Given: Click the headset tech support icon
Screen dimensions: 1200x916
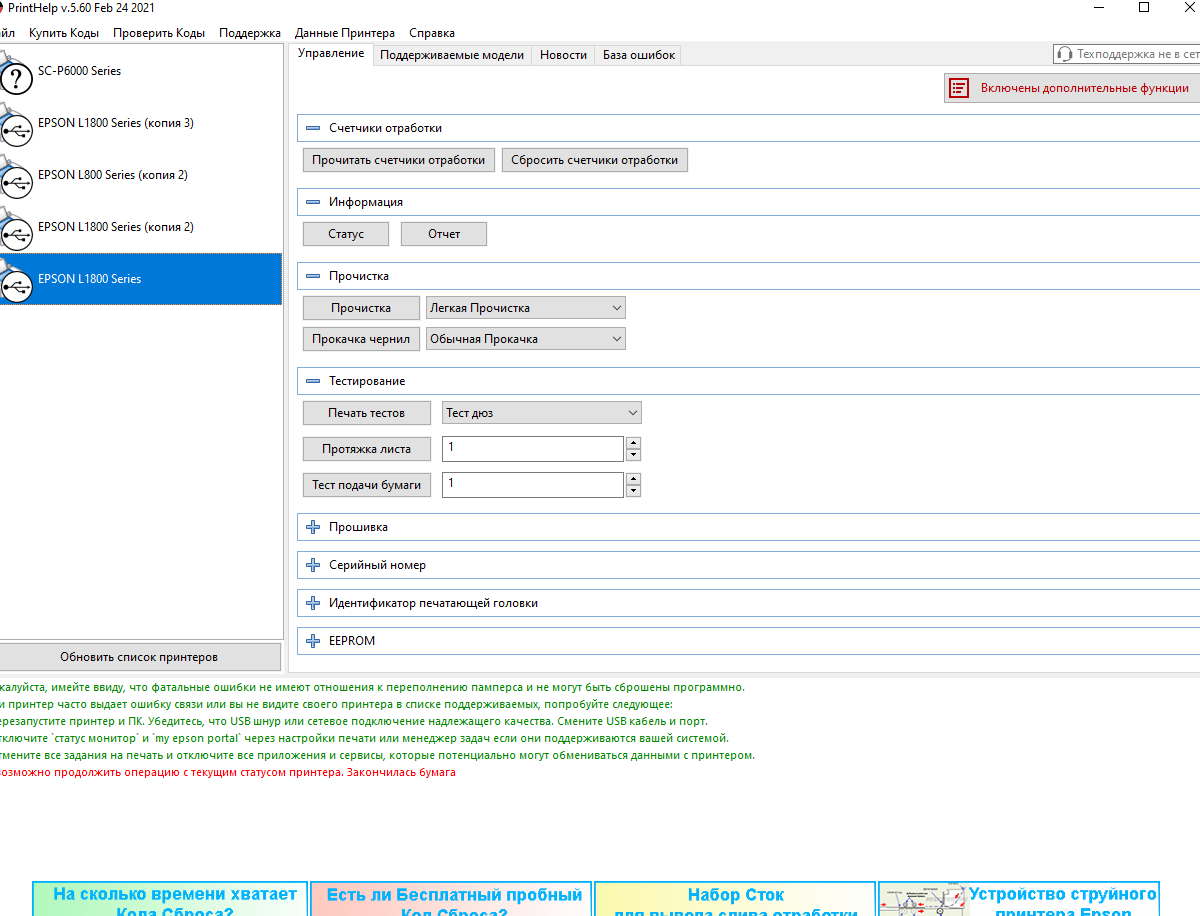Looking at the screenshot, I should 1065,54.
